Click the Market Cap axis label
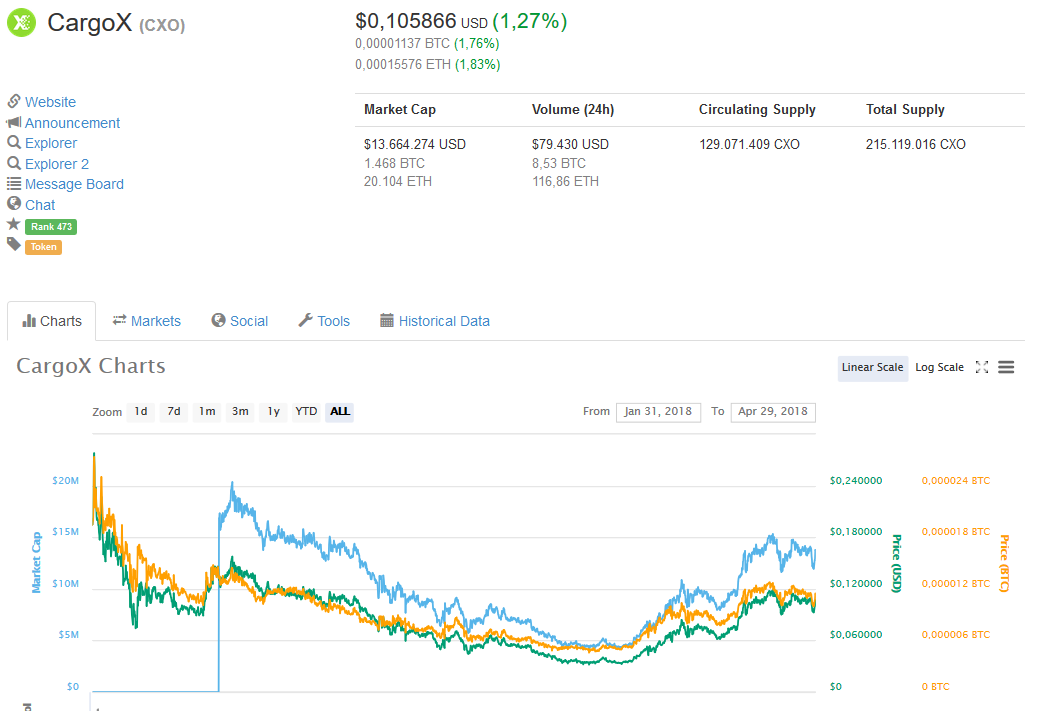The width and height of the screenshot is (1040, 711). pyautogui.click(x=36, y=562)
